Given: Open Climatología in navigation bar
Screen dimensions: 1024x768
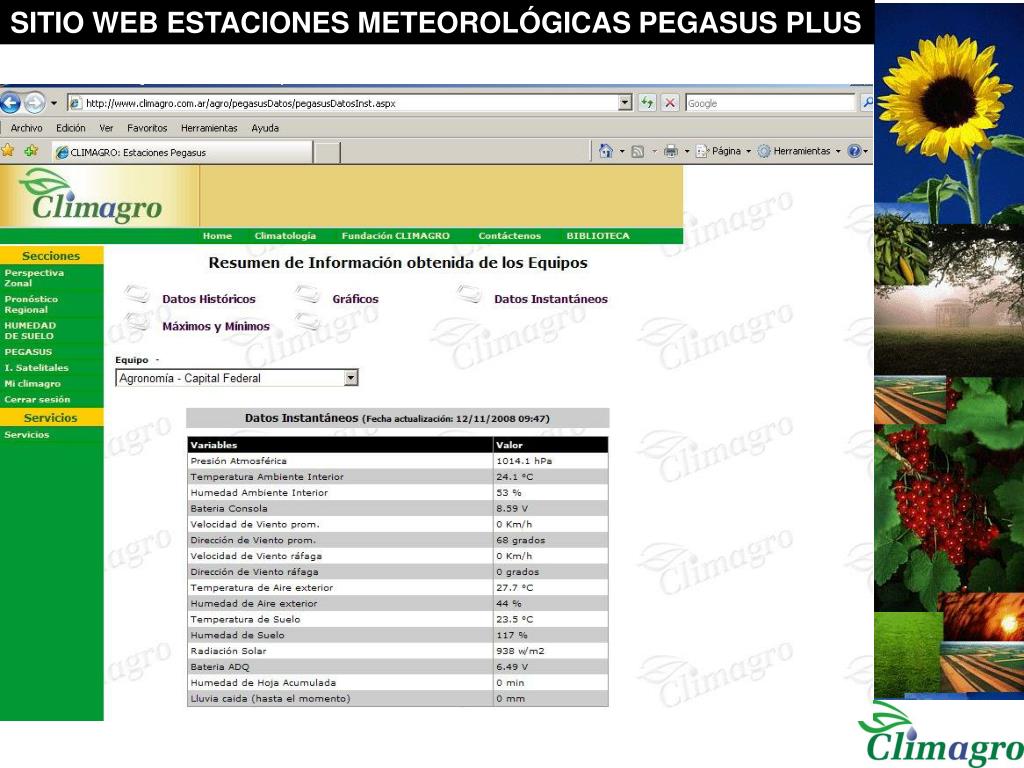Looking at the screenshot, I should pyautogui.click(x=285, y=236).
